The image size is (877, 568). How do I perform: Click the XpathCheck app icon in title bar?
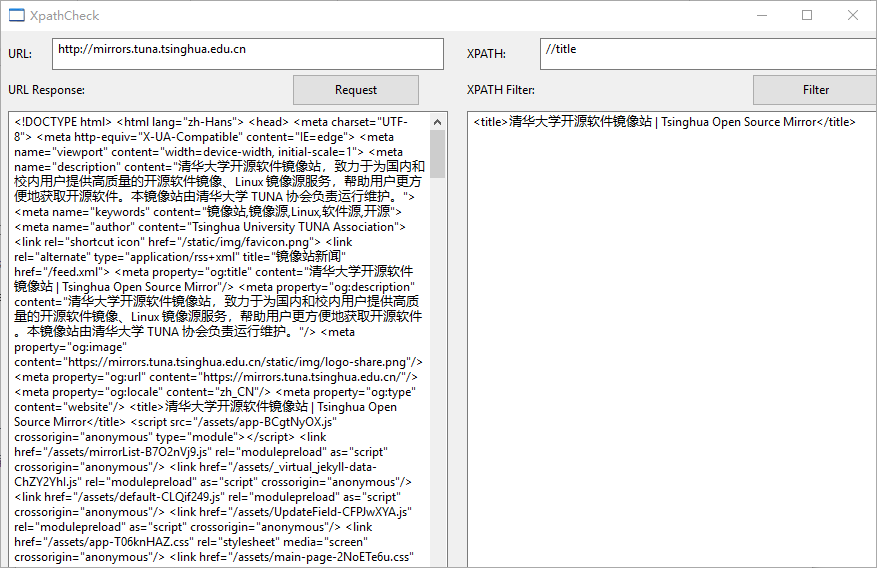pos(17,16)
